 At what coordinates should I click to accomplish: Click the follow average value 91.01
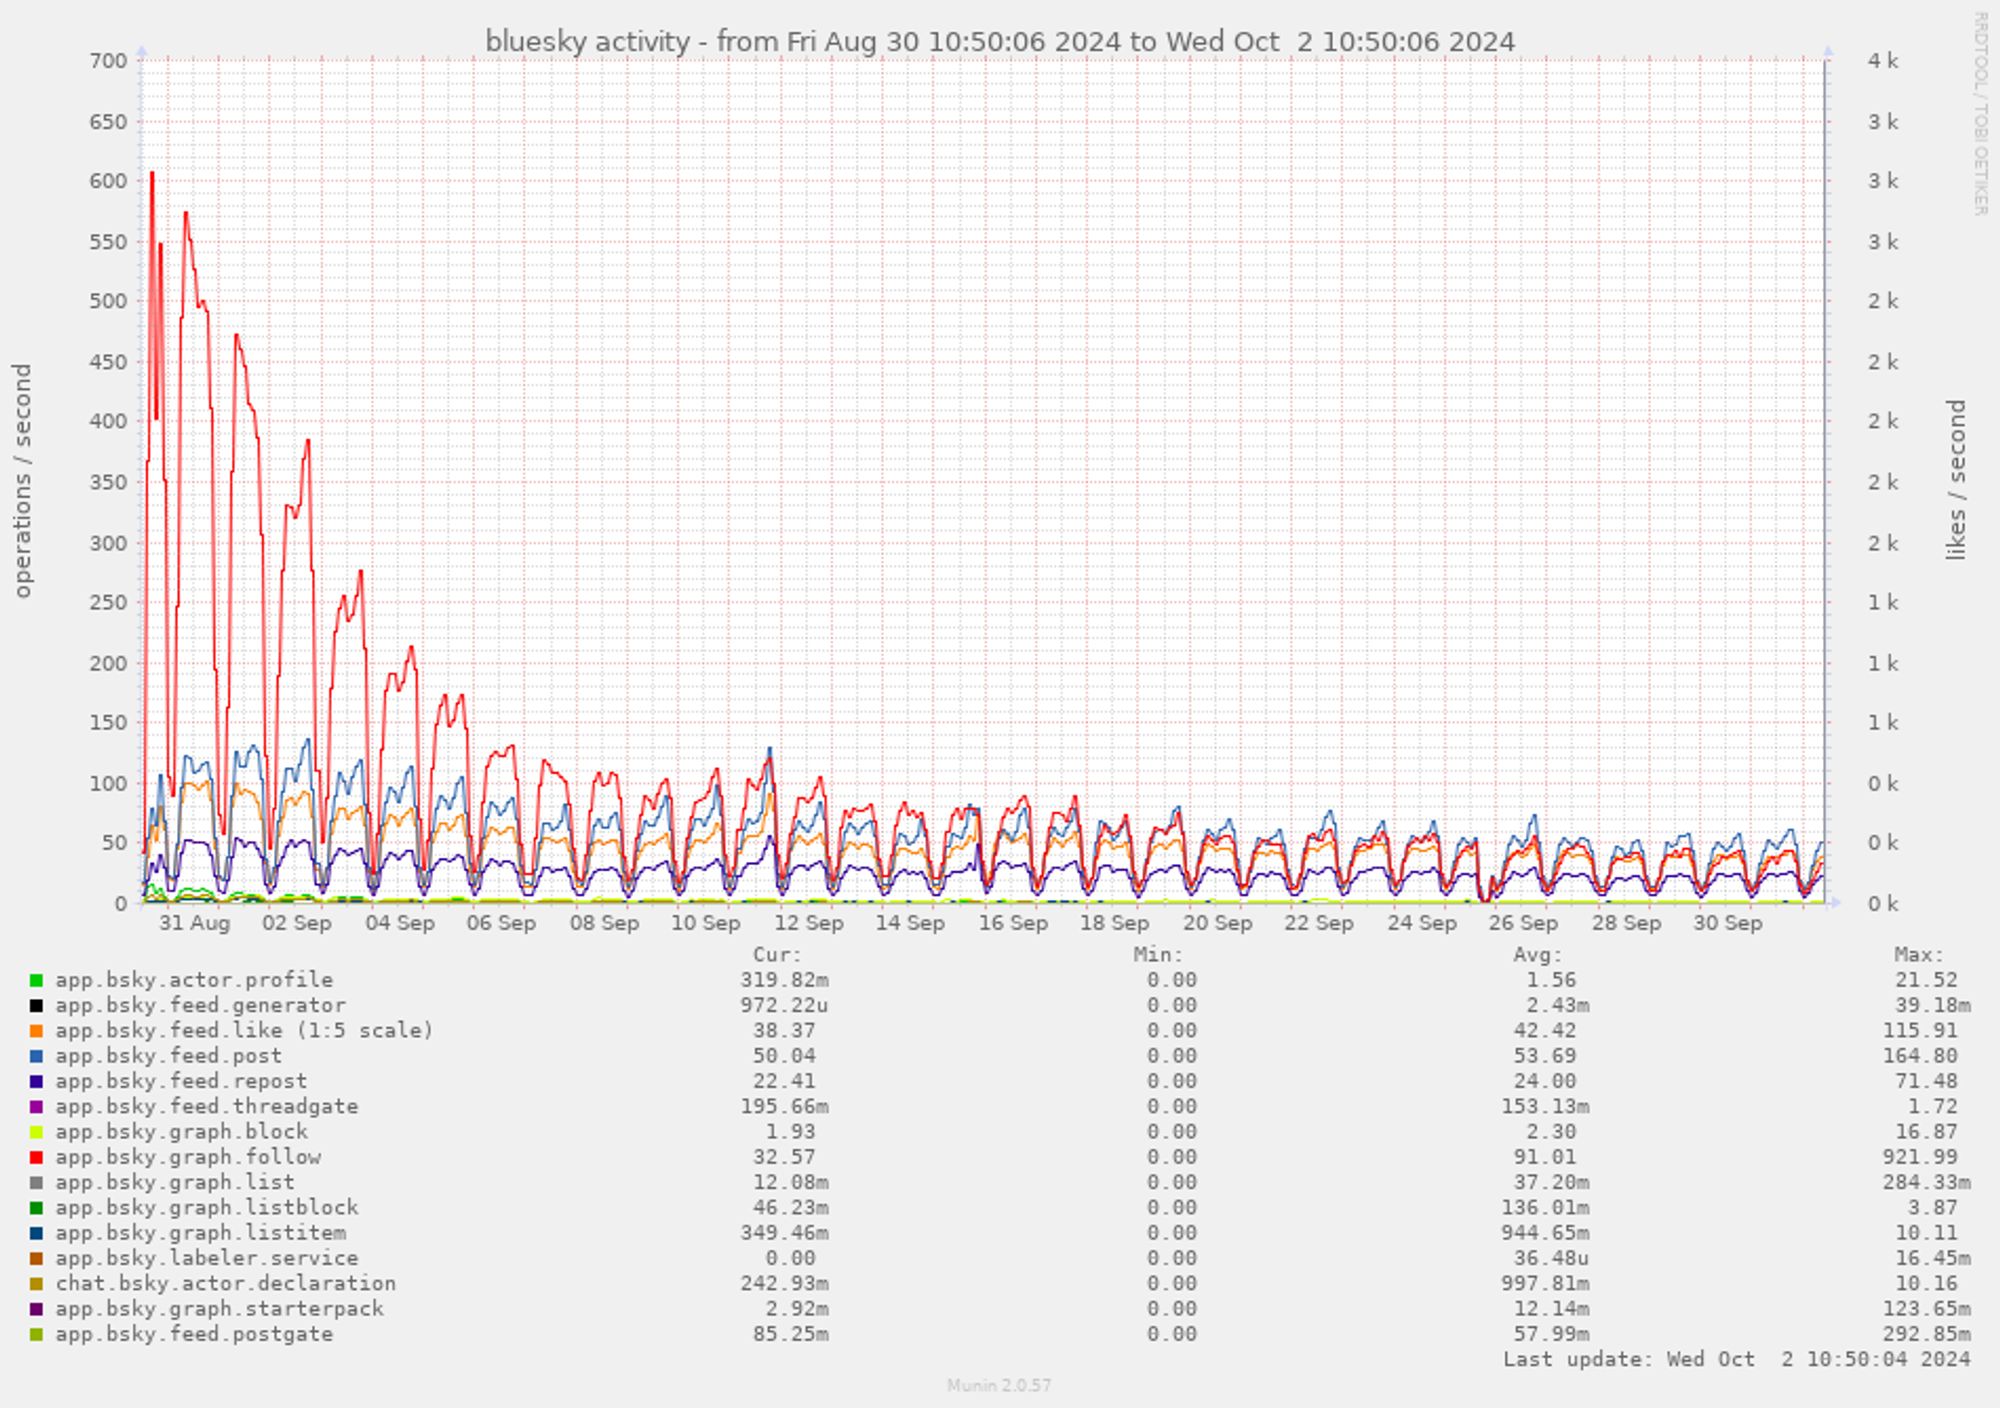pos(1544,1157)
